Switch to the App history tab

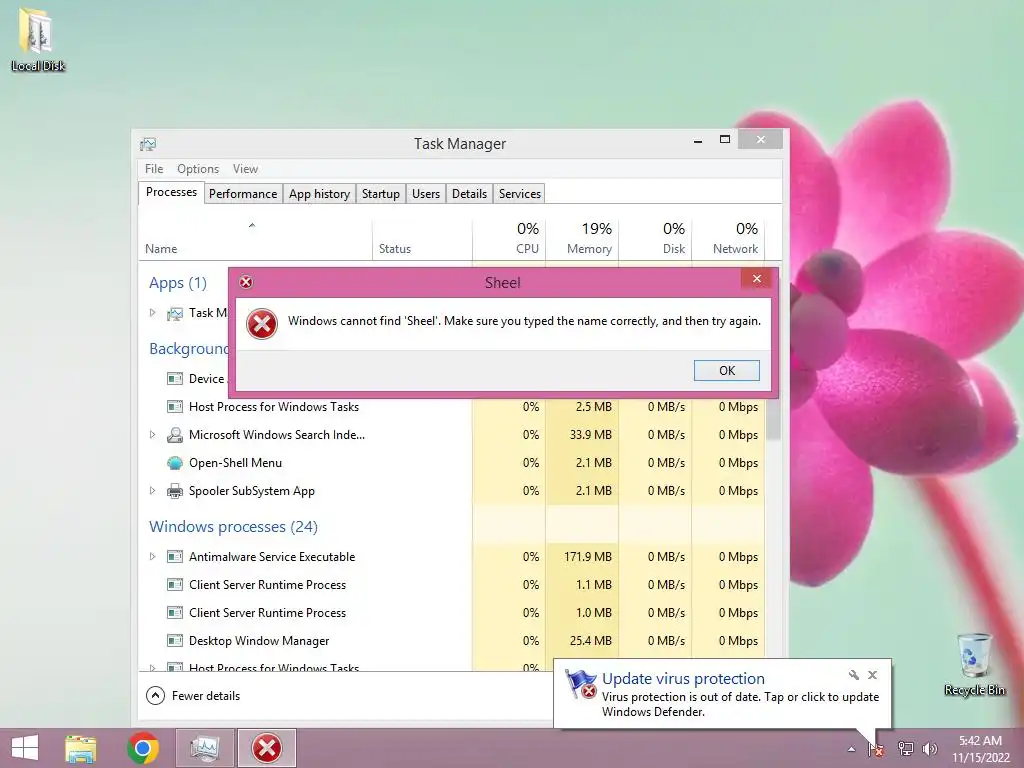point(319,194)
